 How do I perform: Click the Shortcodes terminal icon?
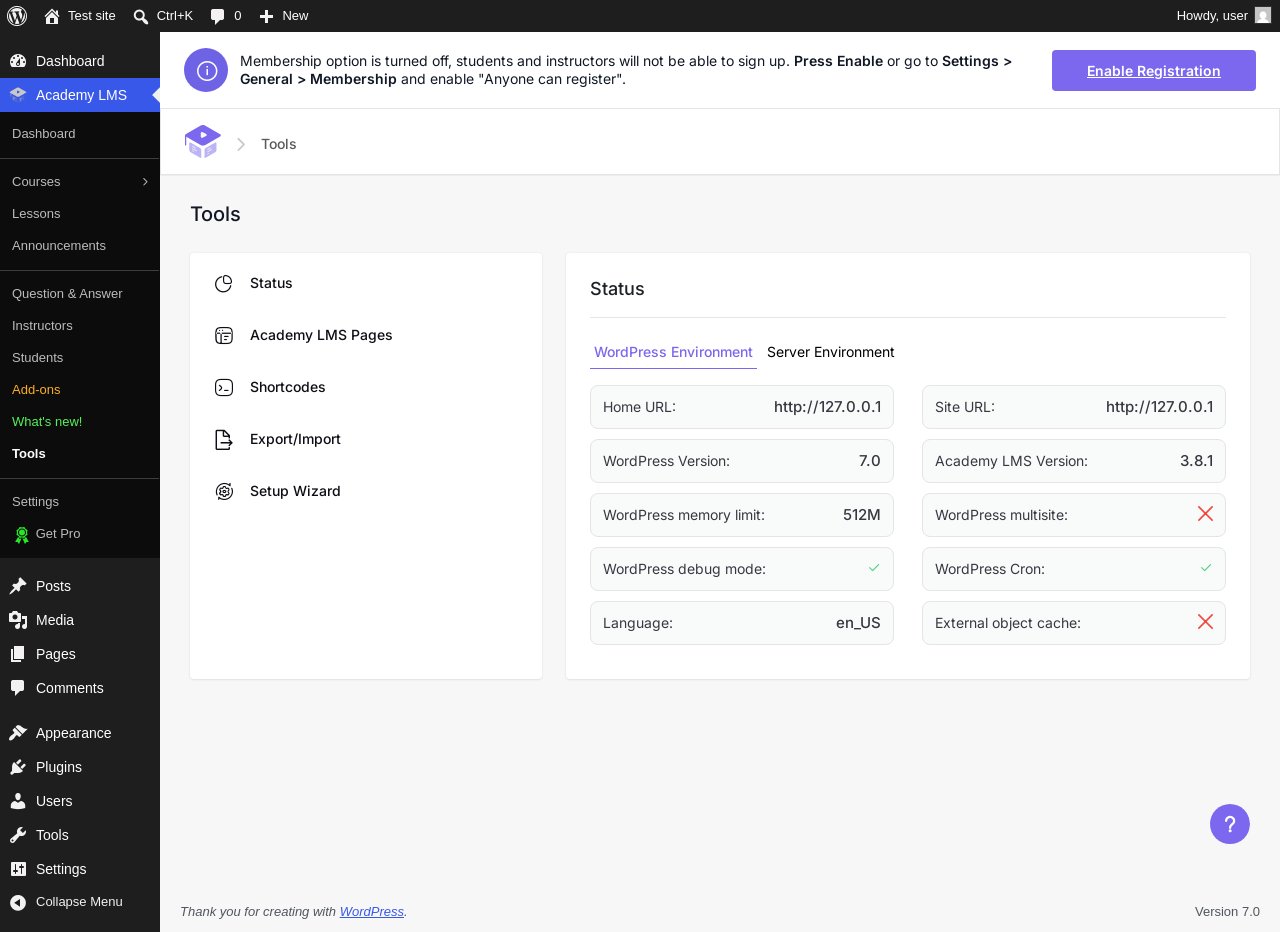[x=224, y=388]
